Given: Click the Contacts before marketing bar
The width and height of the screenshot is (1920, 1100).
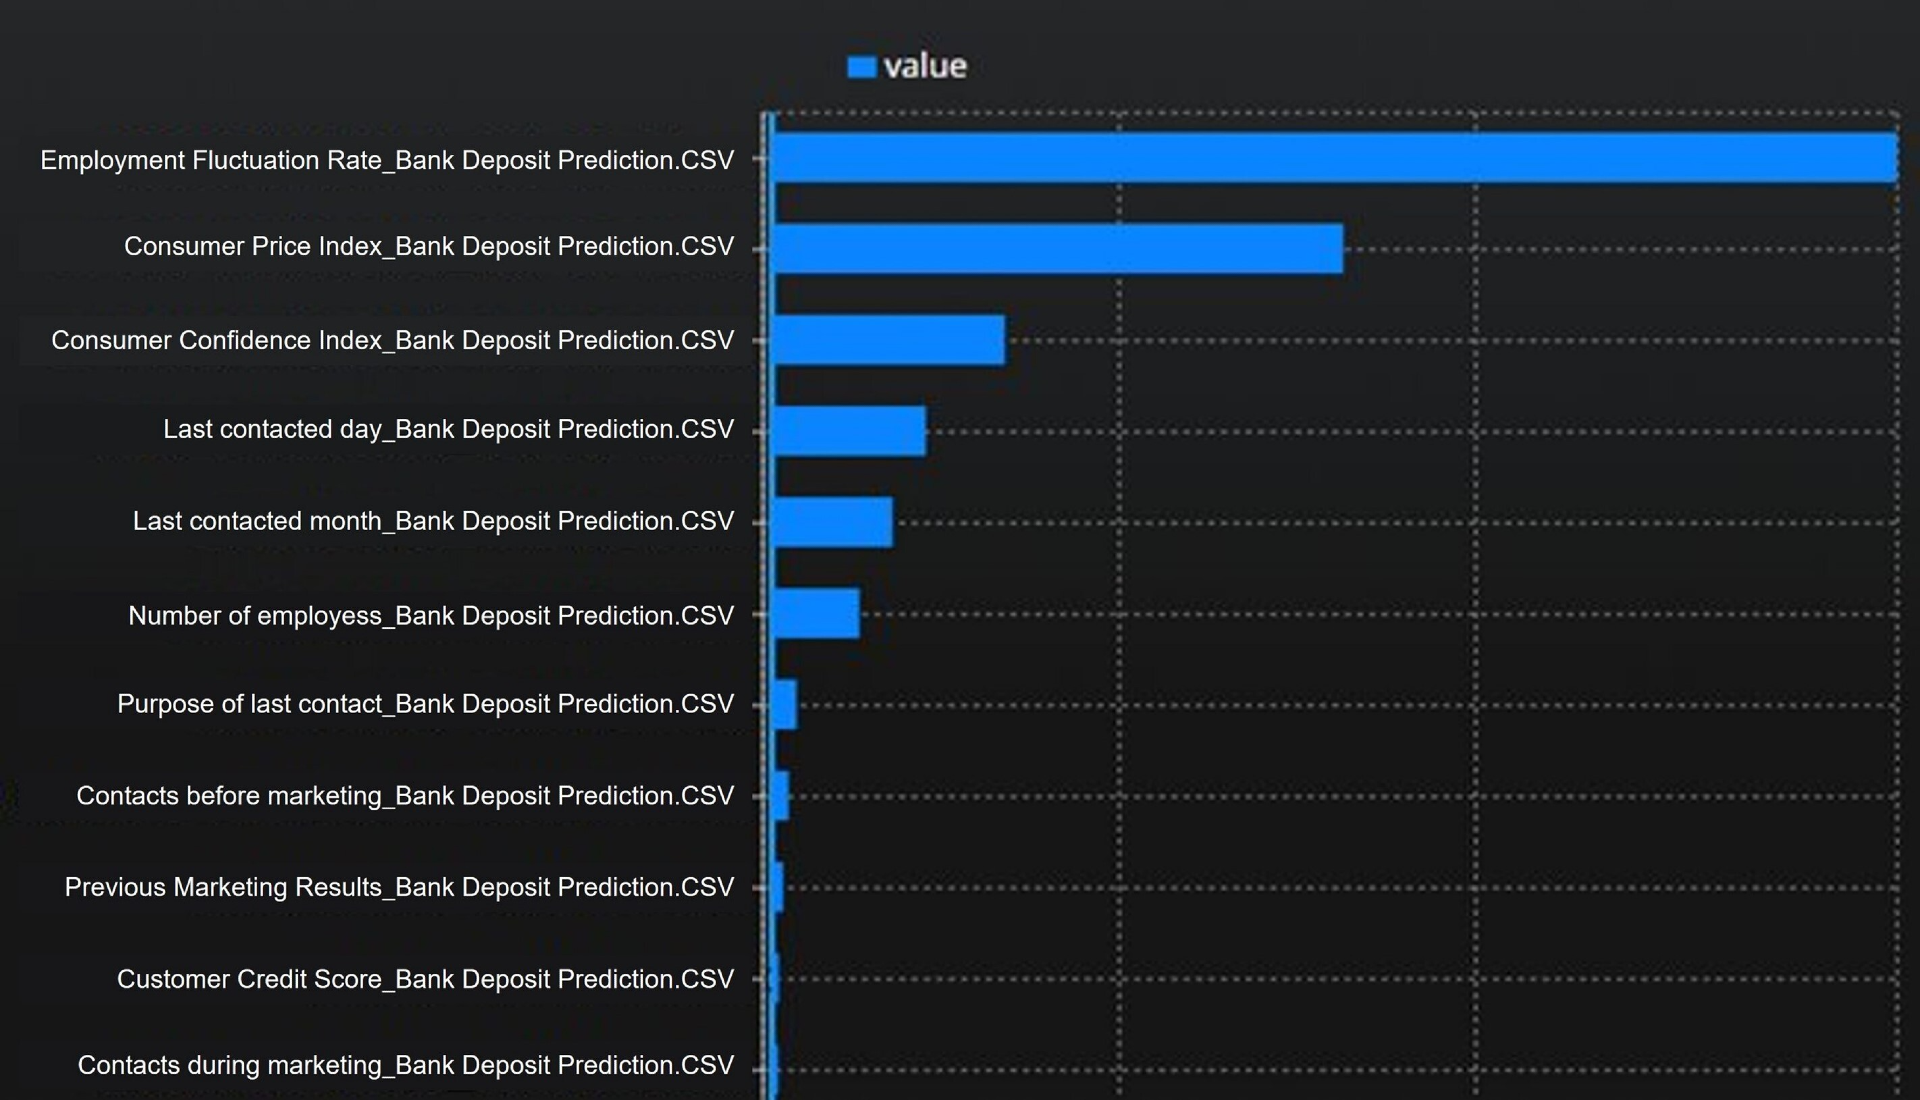Looking at the screenshot, I should [x=781, y=796].
